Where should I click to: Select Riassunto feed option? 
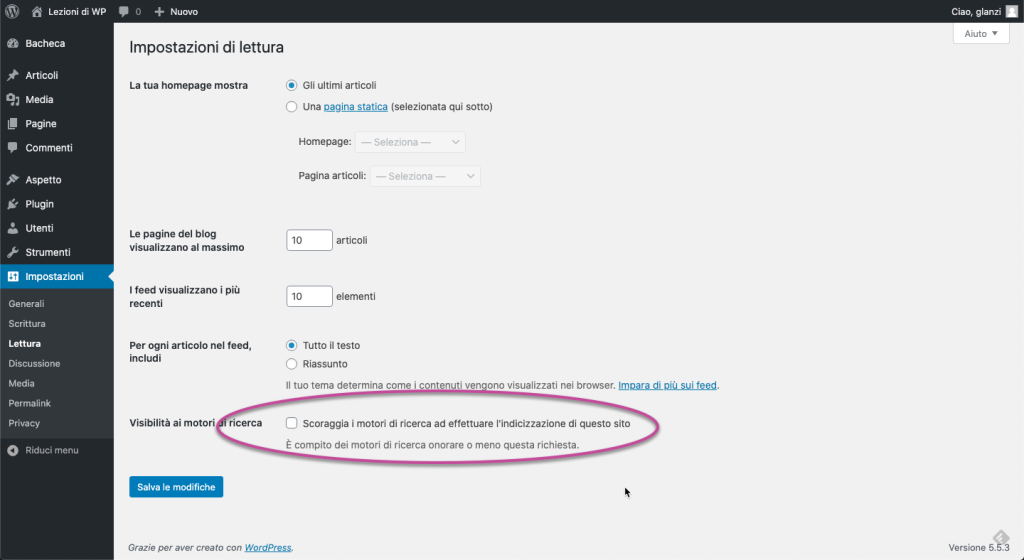click(x=291, y=364)
